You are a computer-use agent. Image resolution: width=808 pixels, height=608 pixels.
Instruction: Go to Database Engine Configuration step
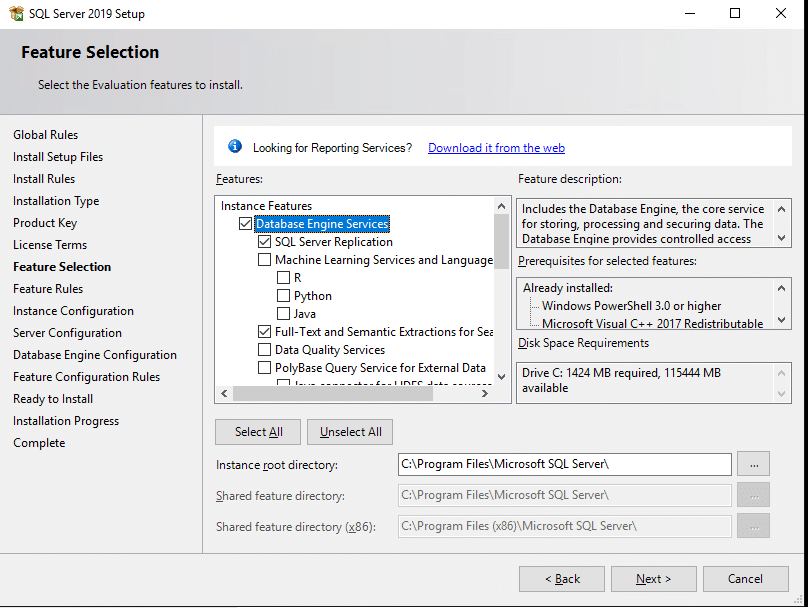pyautogui.click(x=94, y=354)
